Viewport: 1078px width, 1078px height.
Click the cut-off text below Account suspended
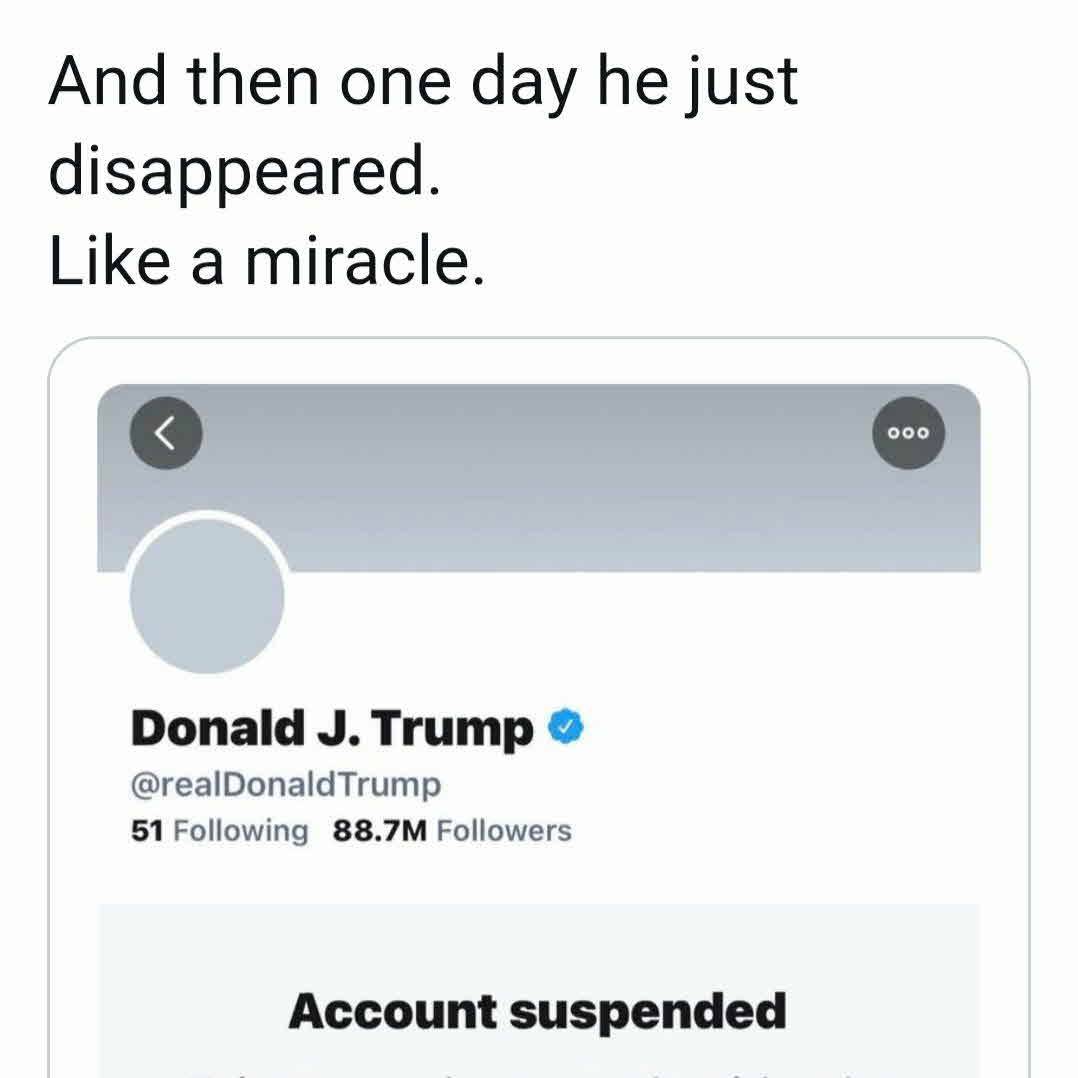538,1070
